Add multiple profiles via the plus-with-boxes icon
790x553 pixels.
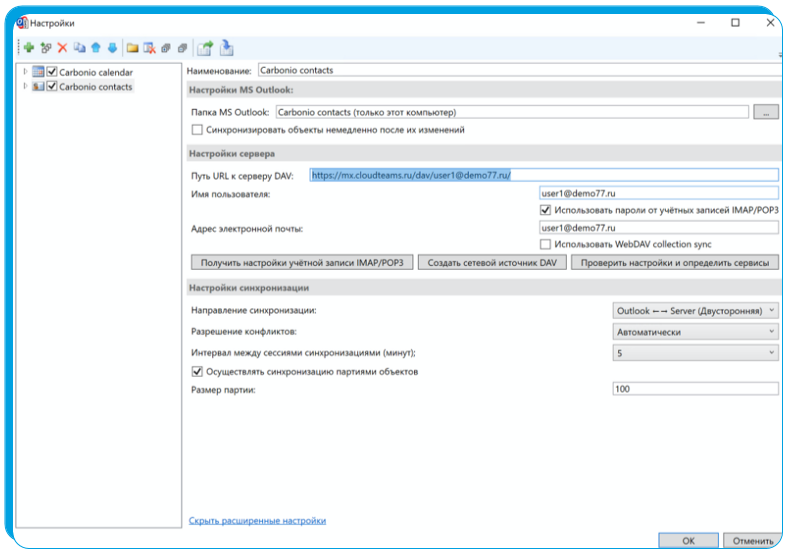click(46, 48)
